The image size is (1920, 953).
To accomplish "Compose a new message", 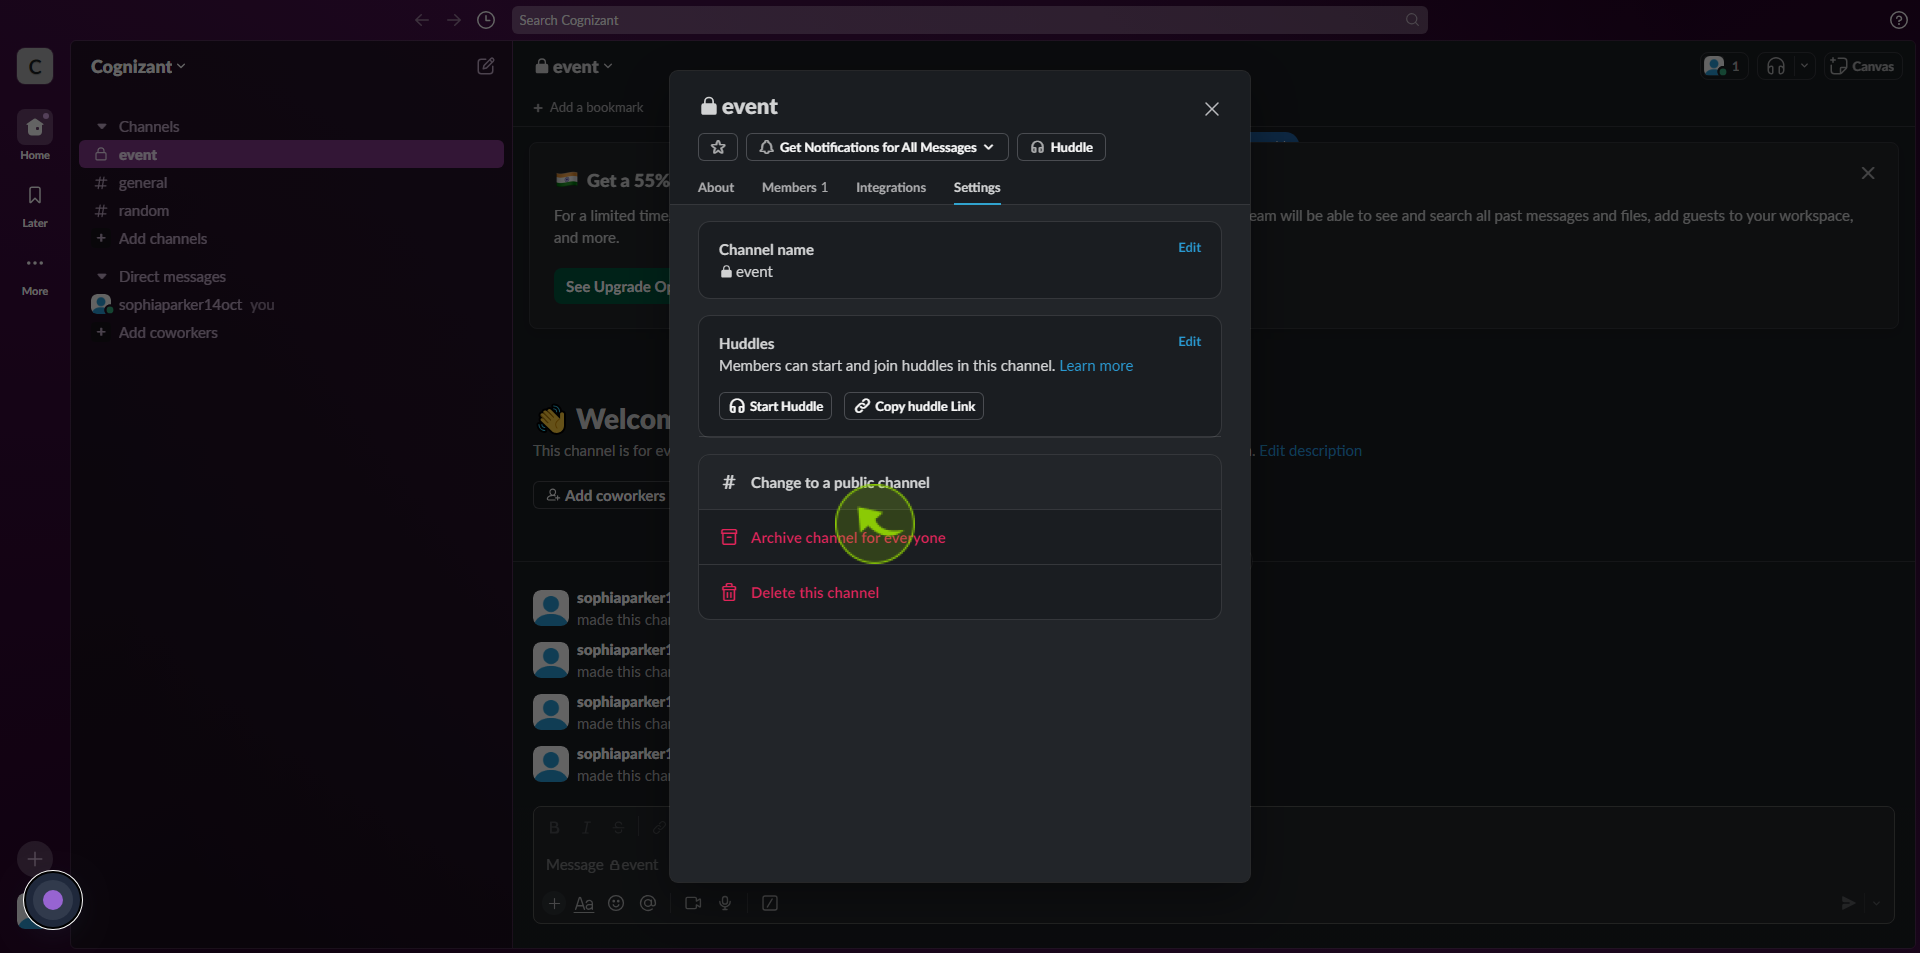I will pyautogui.click(x=486, y=66).
